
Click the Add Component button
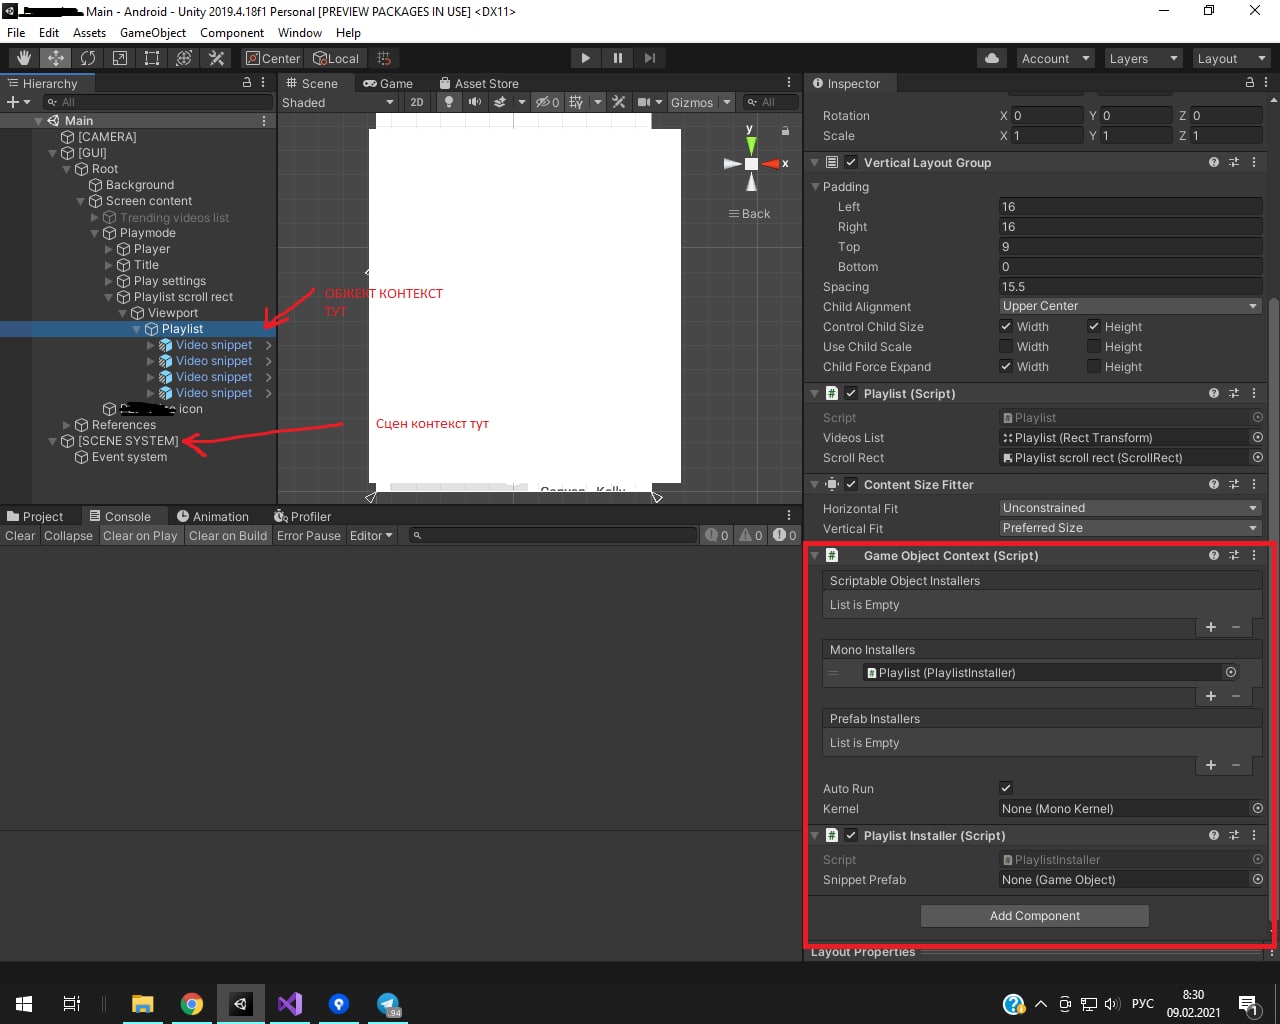click(x=1035, y=916)
